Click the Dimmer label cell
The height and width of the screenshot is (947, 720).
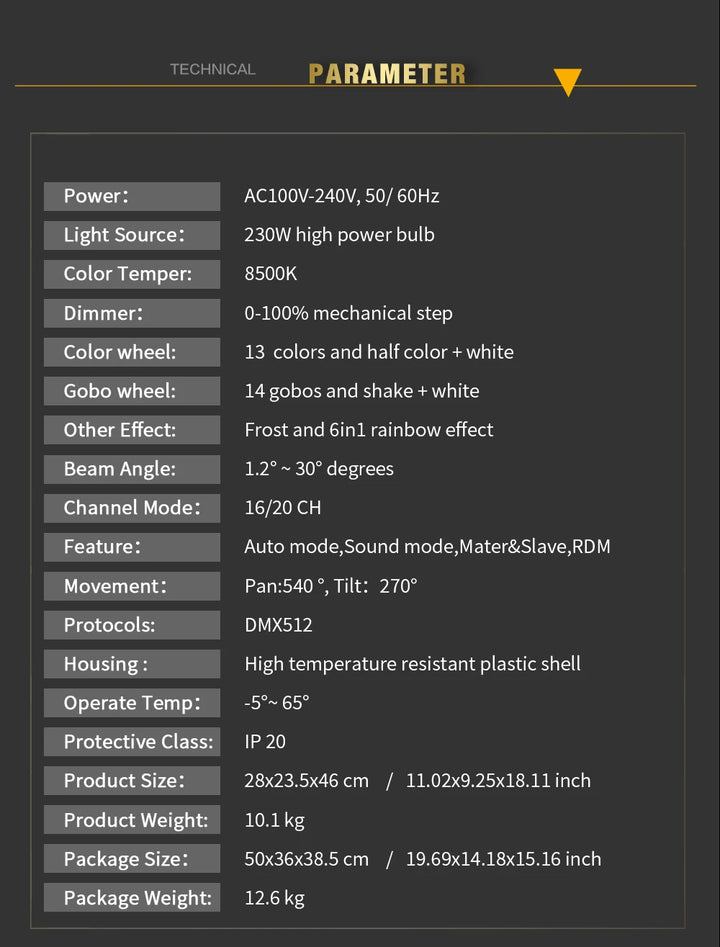(132, 313)
